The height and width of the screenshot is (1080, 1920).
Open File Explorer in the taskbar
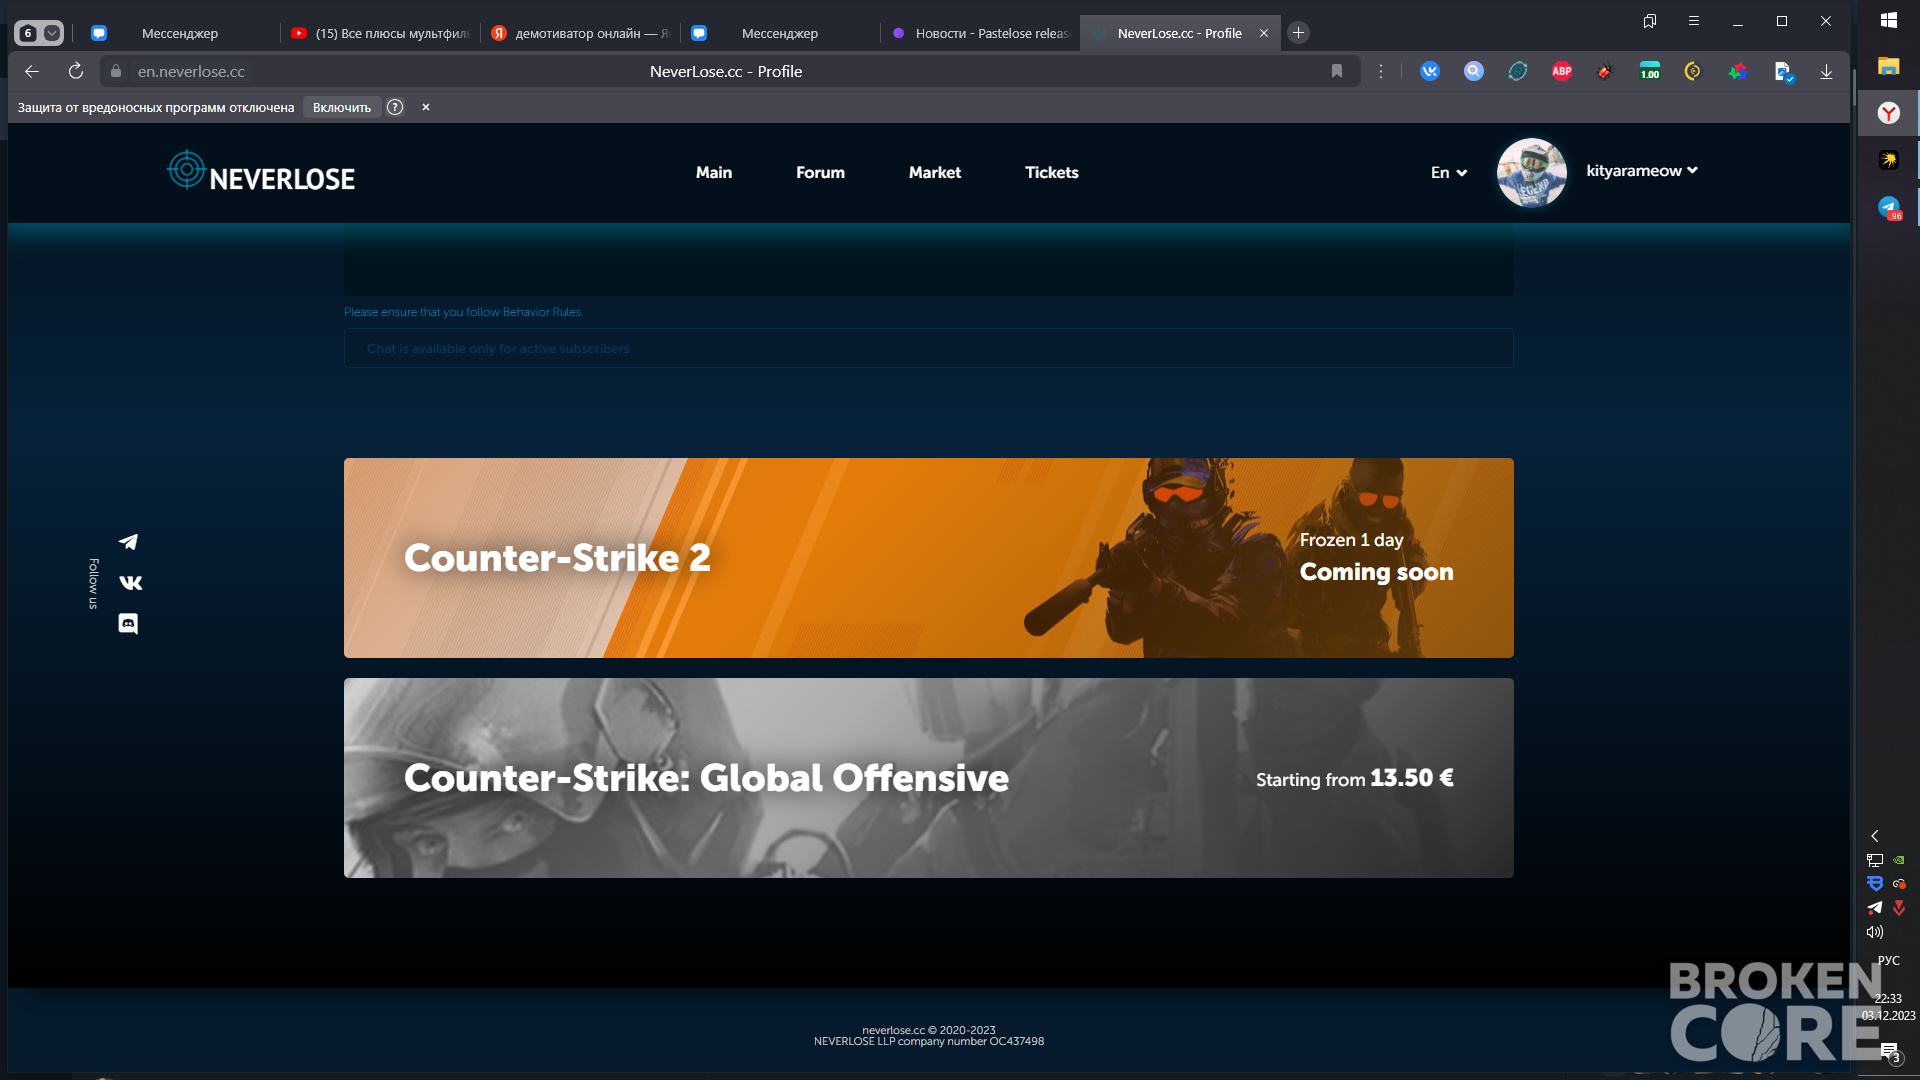pyautogui.click(x=1889, y=66)
